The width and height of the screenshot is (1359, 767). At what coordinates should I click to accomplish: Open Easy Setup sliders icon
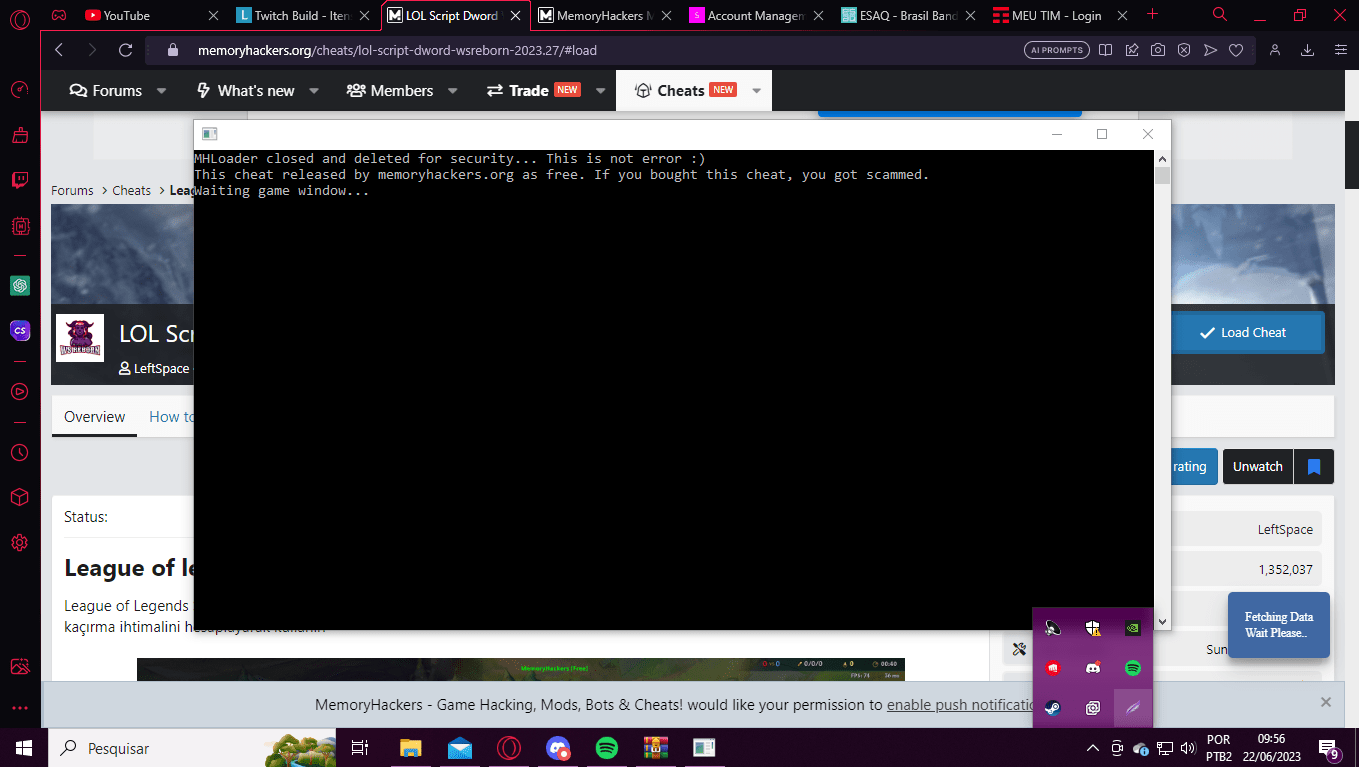coord(1340,50)
